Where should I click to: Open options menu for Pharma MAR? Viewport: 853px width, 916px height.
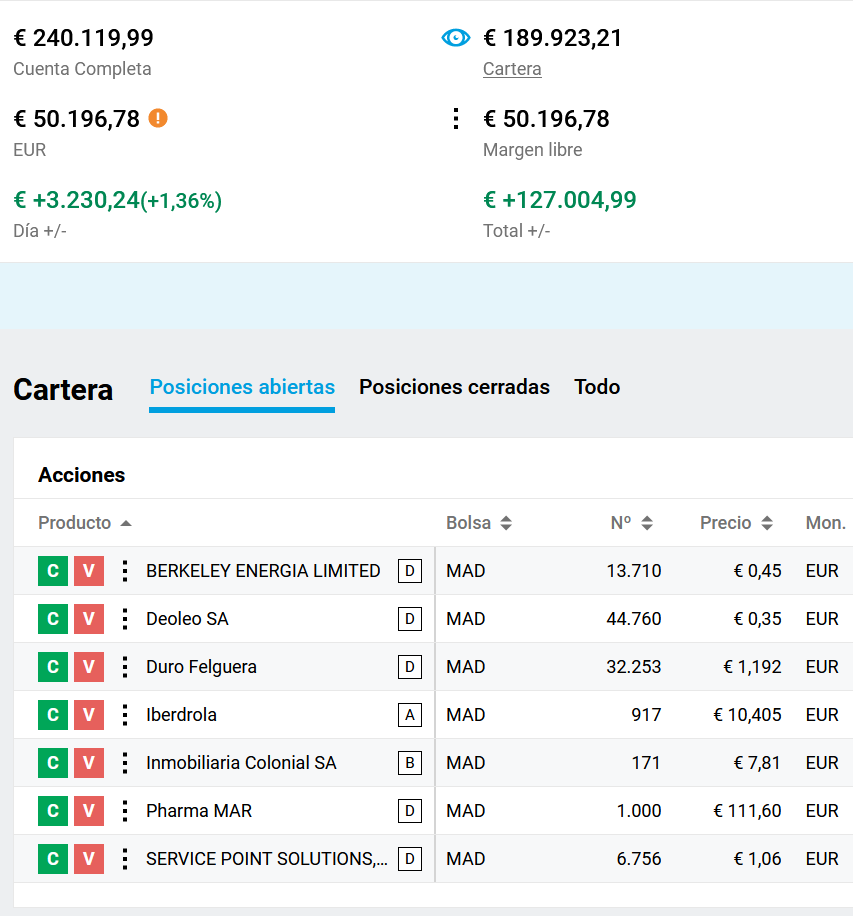pos(124,810)
